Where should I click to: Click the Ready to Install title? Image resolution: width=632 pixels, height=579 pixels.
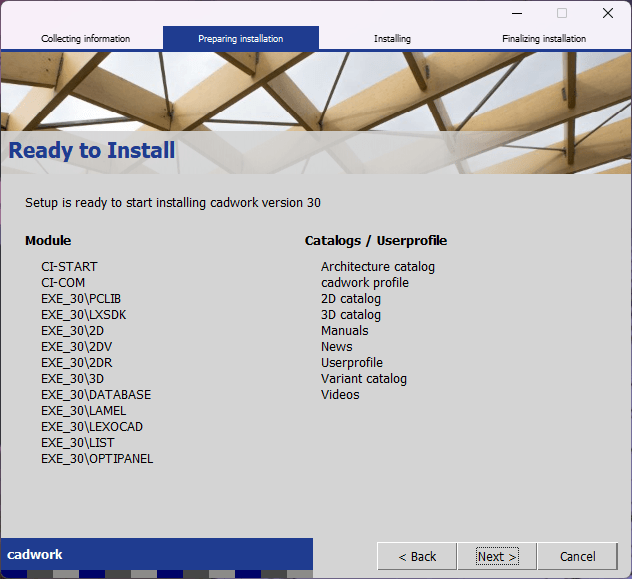[x=92, y=150]
